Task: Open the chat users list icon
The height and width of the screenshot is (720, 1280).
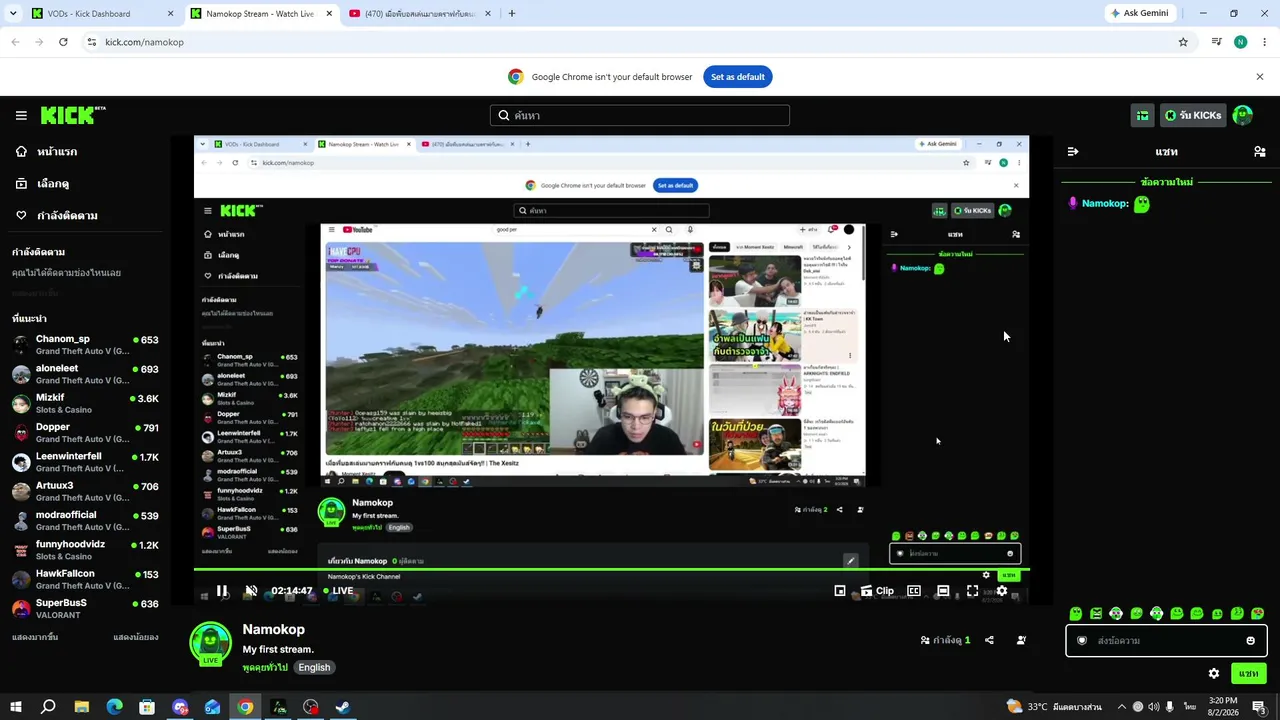Action: (1260, 152)
